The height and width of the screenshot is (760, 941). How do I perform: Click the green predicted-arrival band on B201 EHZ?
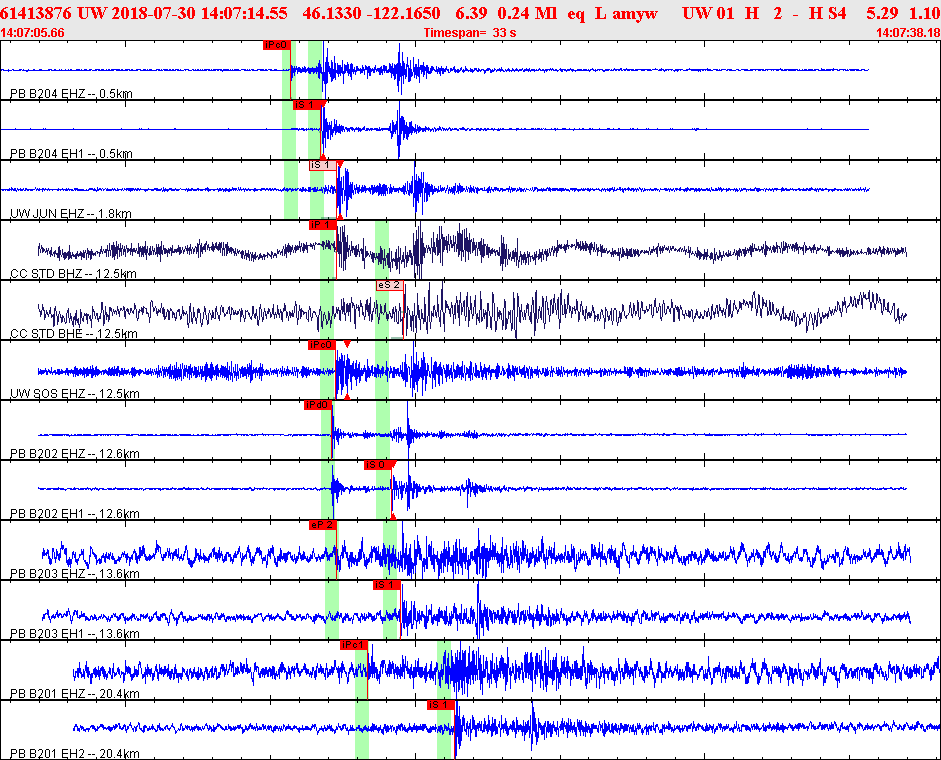[361, 700]
